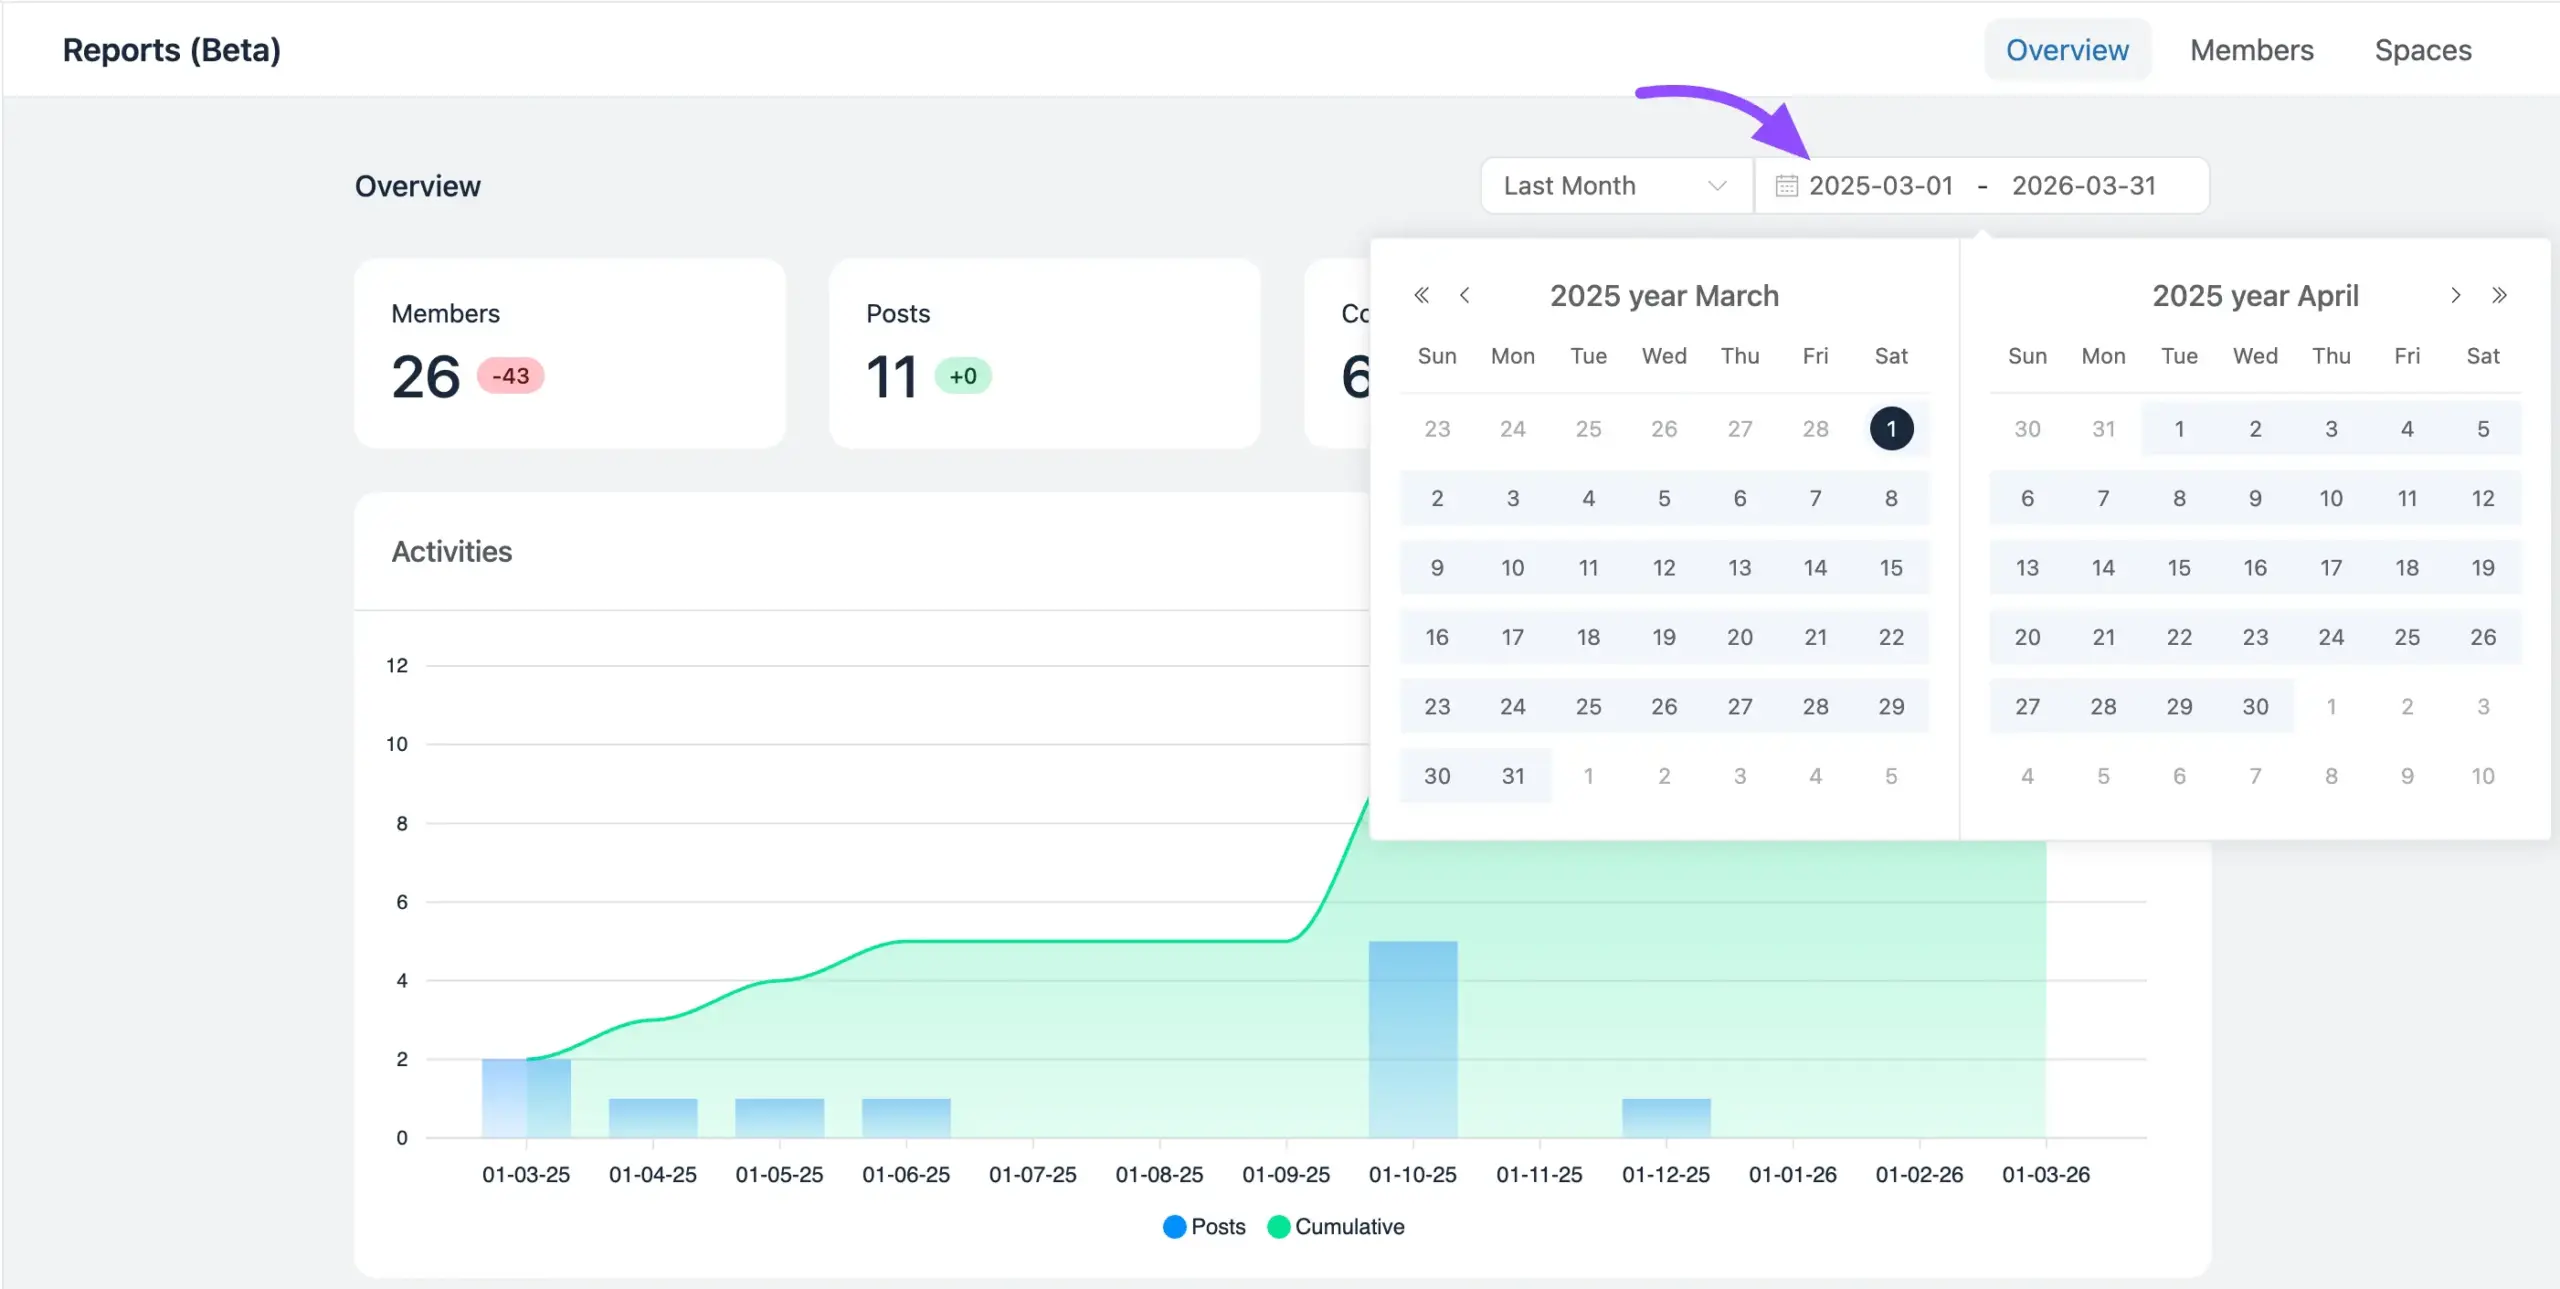Edit the end date 2026-03-31 field
The width and height of the screenshot is (2560, 1289).
[2083, 186]
